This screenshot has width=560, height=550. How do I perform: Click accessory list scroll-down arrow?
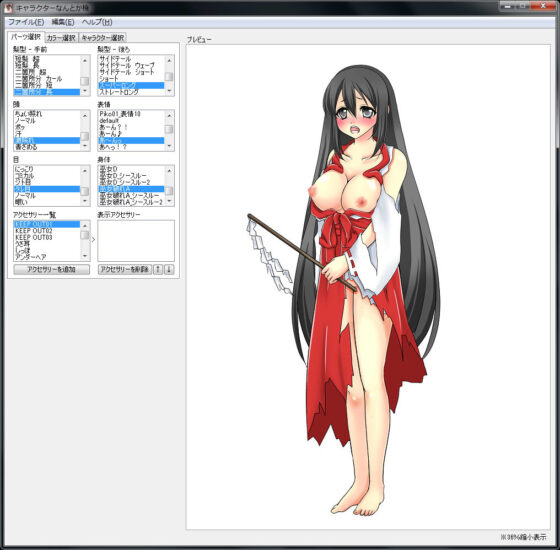click(x=85, y=256)
